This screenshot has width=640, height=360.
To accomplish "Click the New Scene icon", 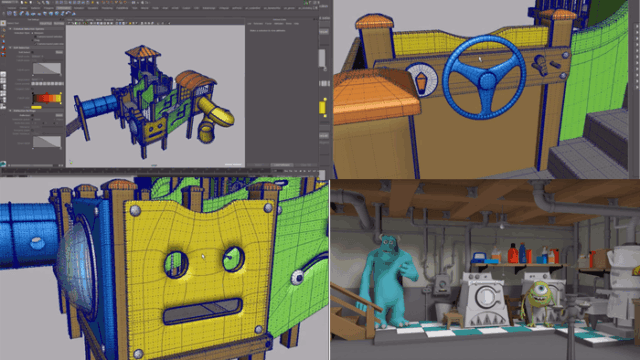I will tap(22, 2).
